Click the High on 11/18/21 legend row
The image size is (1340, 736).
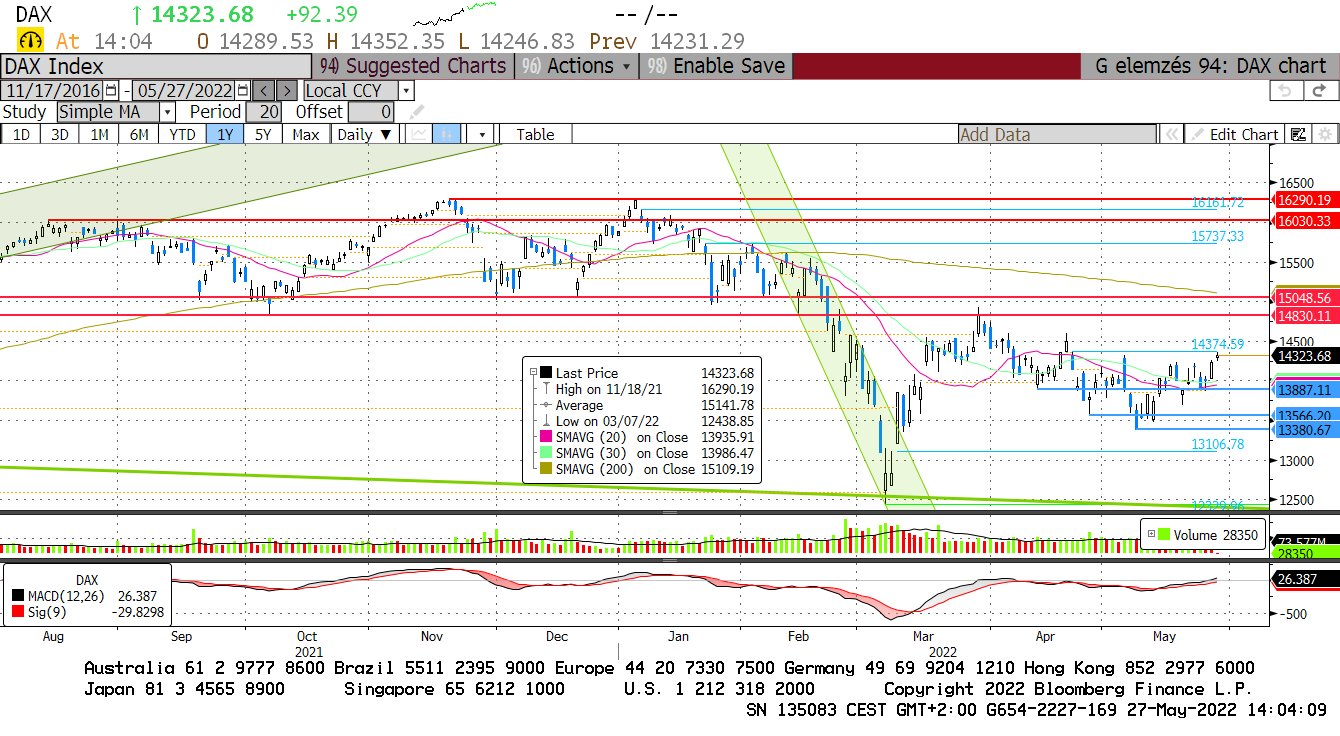646,389
